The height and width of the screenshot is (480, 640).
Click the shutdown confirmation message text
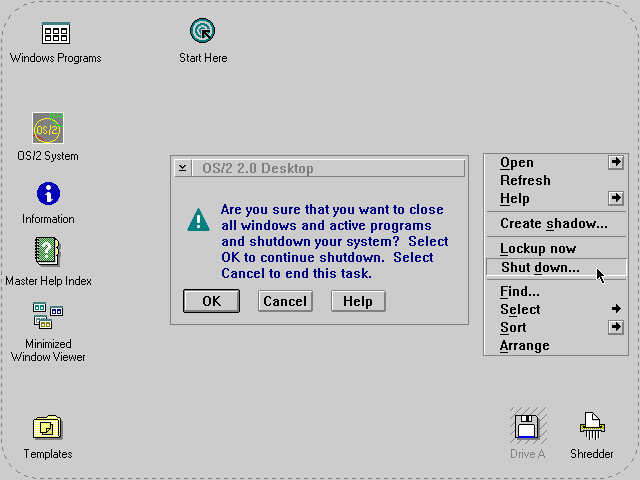pos(335,241)
